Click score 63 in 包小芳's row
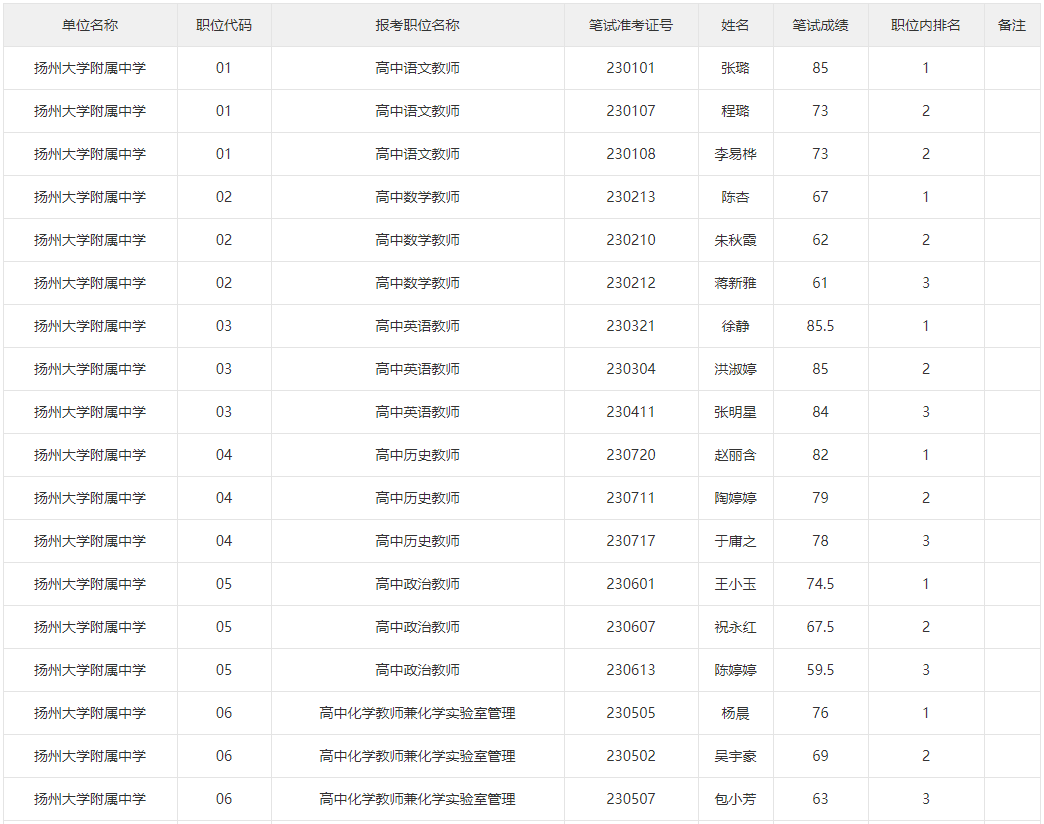1044x824 pixels. click(x=820, y=799)
